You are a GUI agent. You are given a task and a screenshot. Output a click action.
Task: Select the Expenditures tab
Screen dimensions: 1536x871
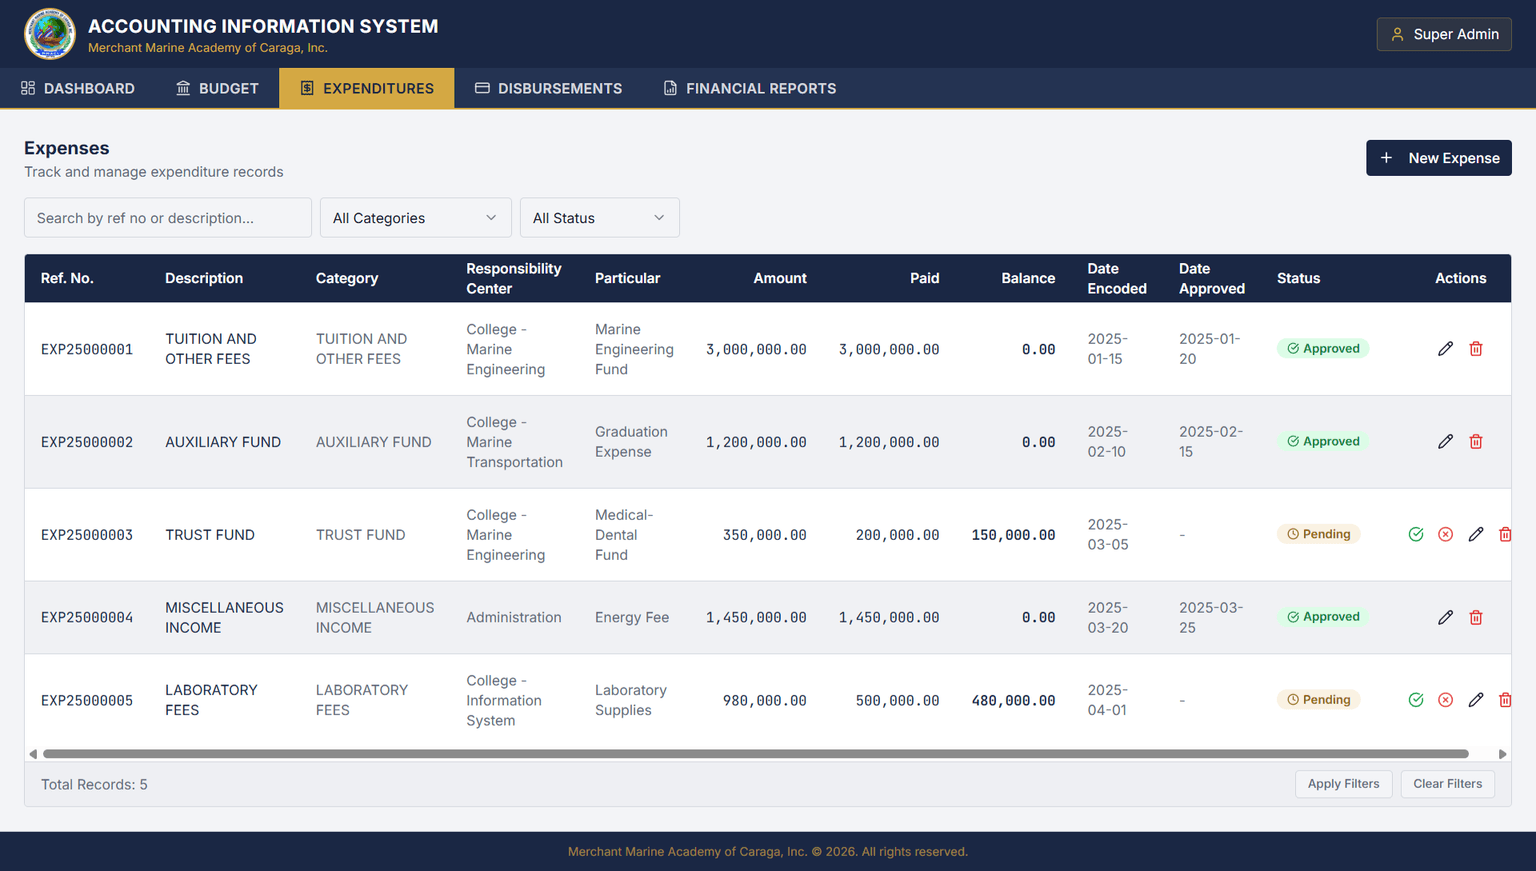point(367,88)
